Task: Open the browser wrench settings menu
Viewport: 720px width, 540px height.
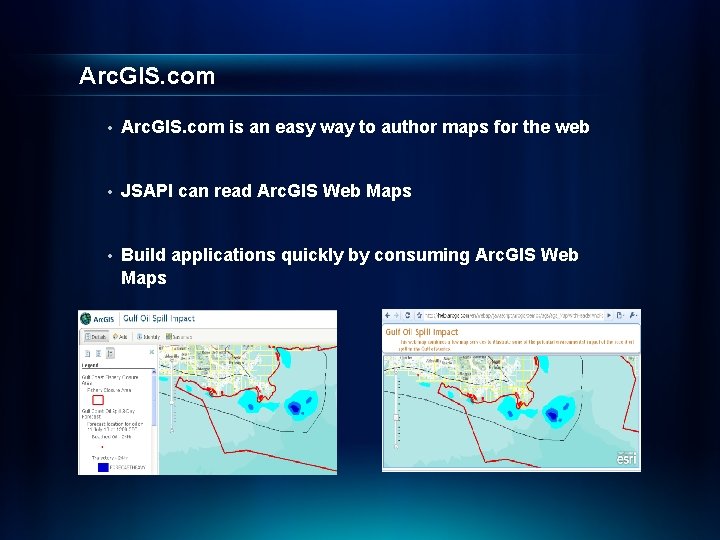Action: click(x=633, y=315)
